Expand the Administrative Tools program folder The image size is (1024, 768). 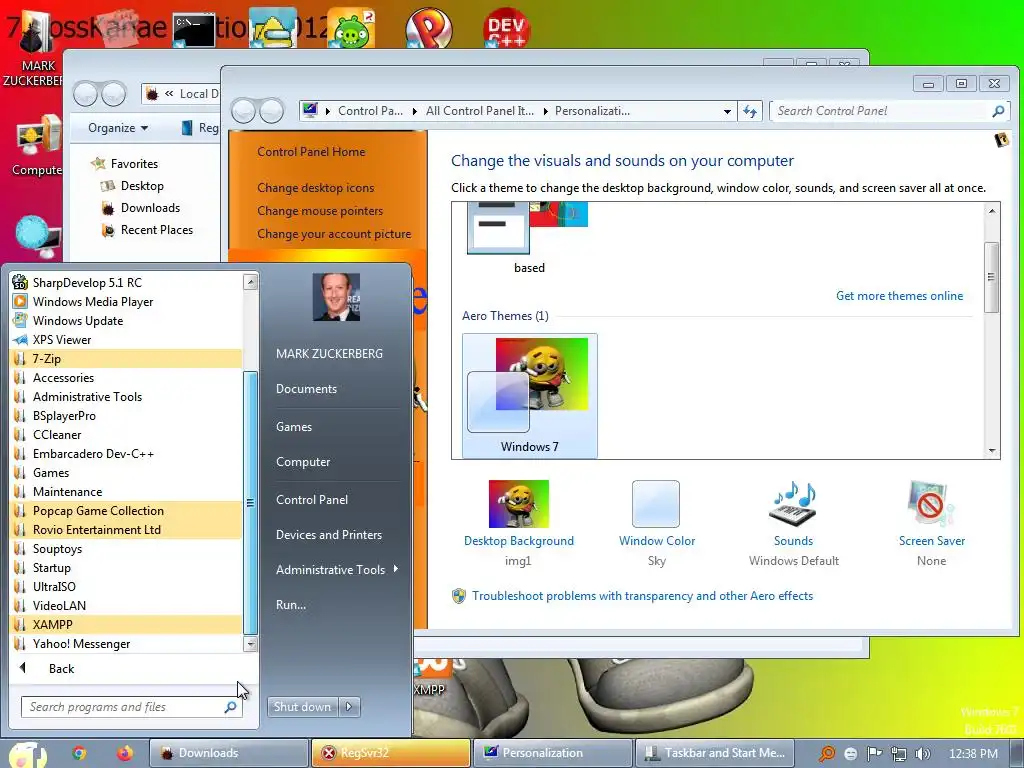pyautogui.click(x=127, y=396)
